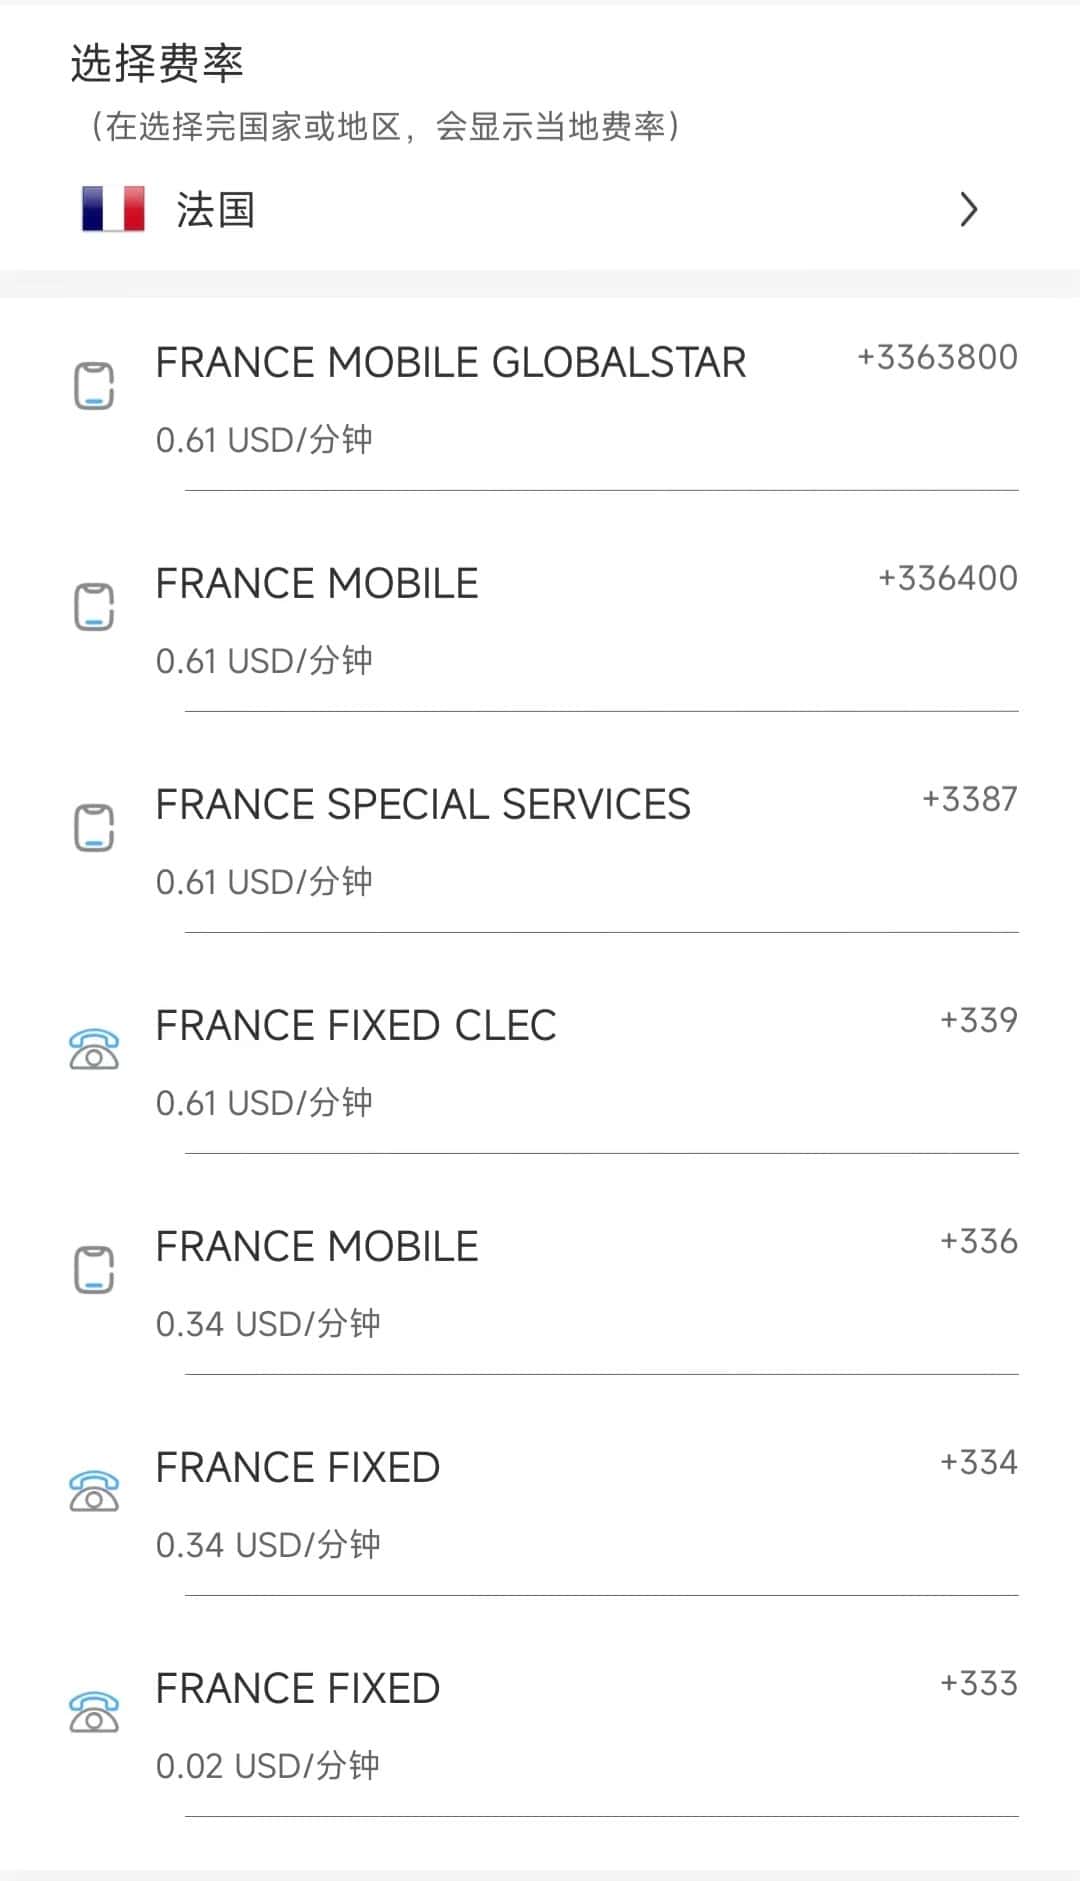Tap the 选择费率 heading
Screen dimensions: 1080x1881
(x=157, y=64)
